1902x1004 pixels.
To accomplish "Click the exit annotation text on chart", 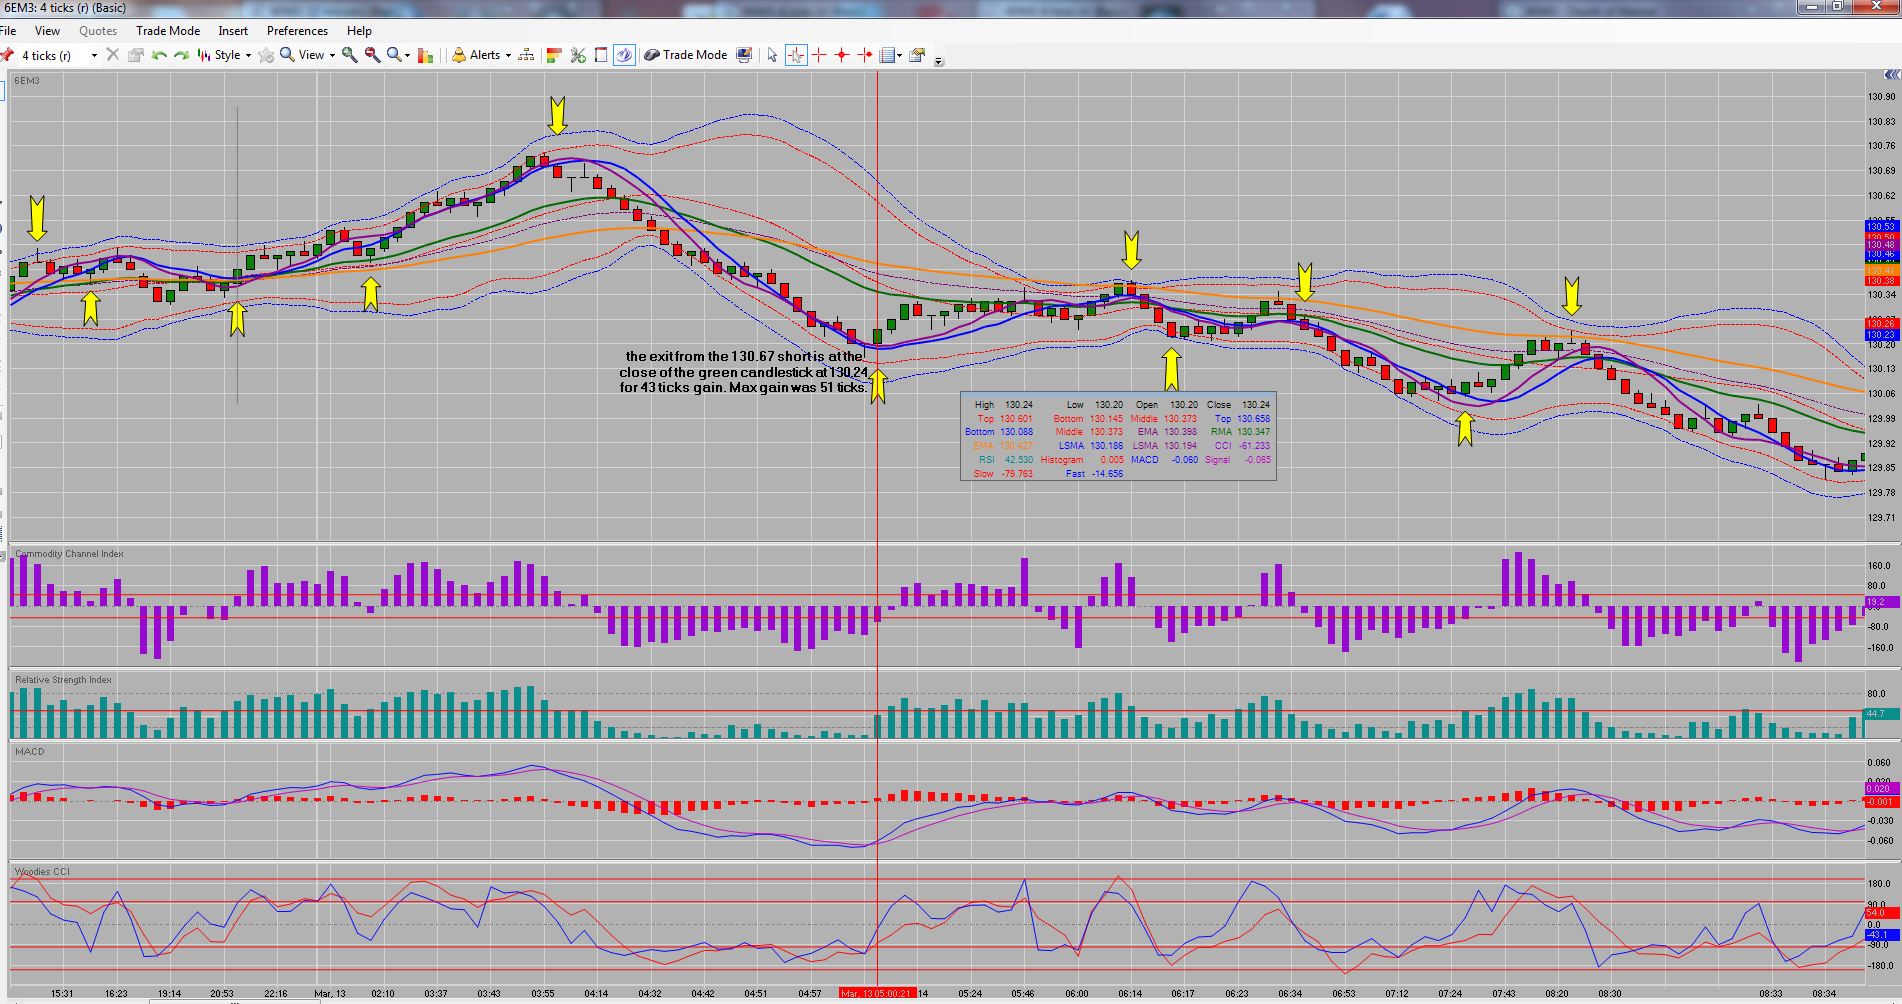I will (x=743, y=371).
